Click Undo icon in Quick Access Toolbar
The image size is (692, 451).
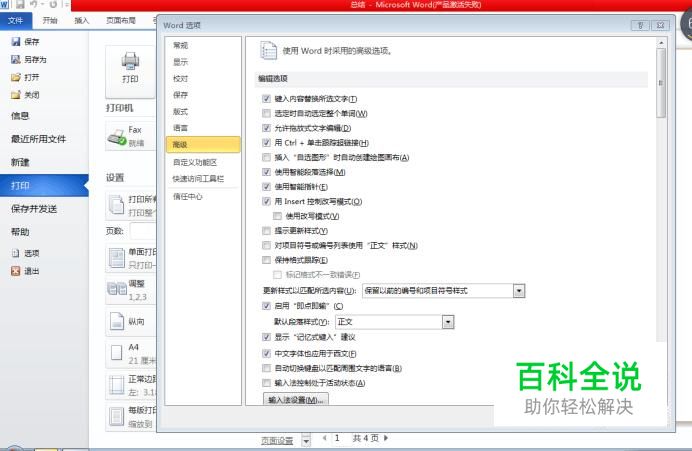tap(34, 4)
